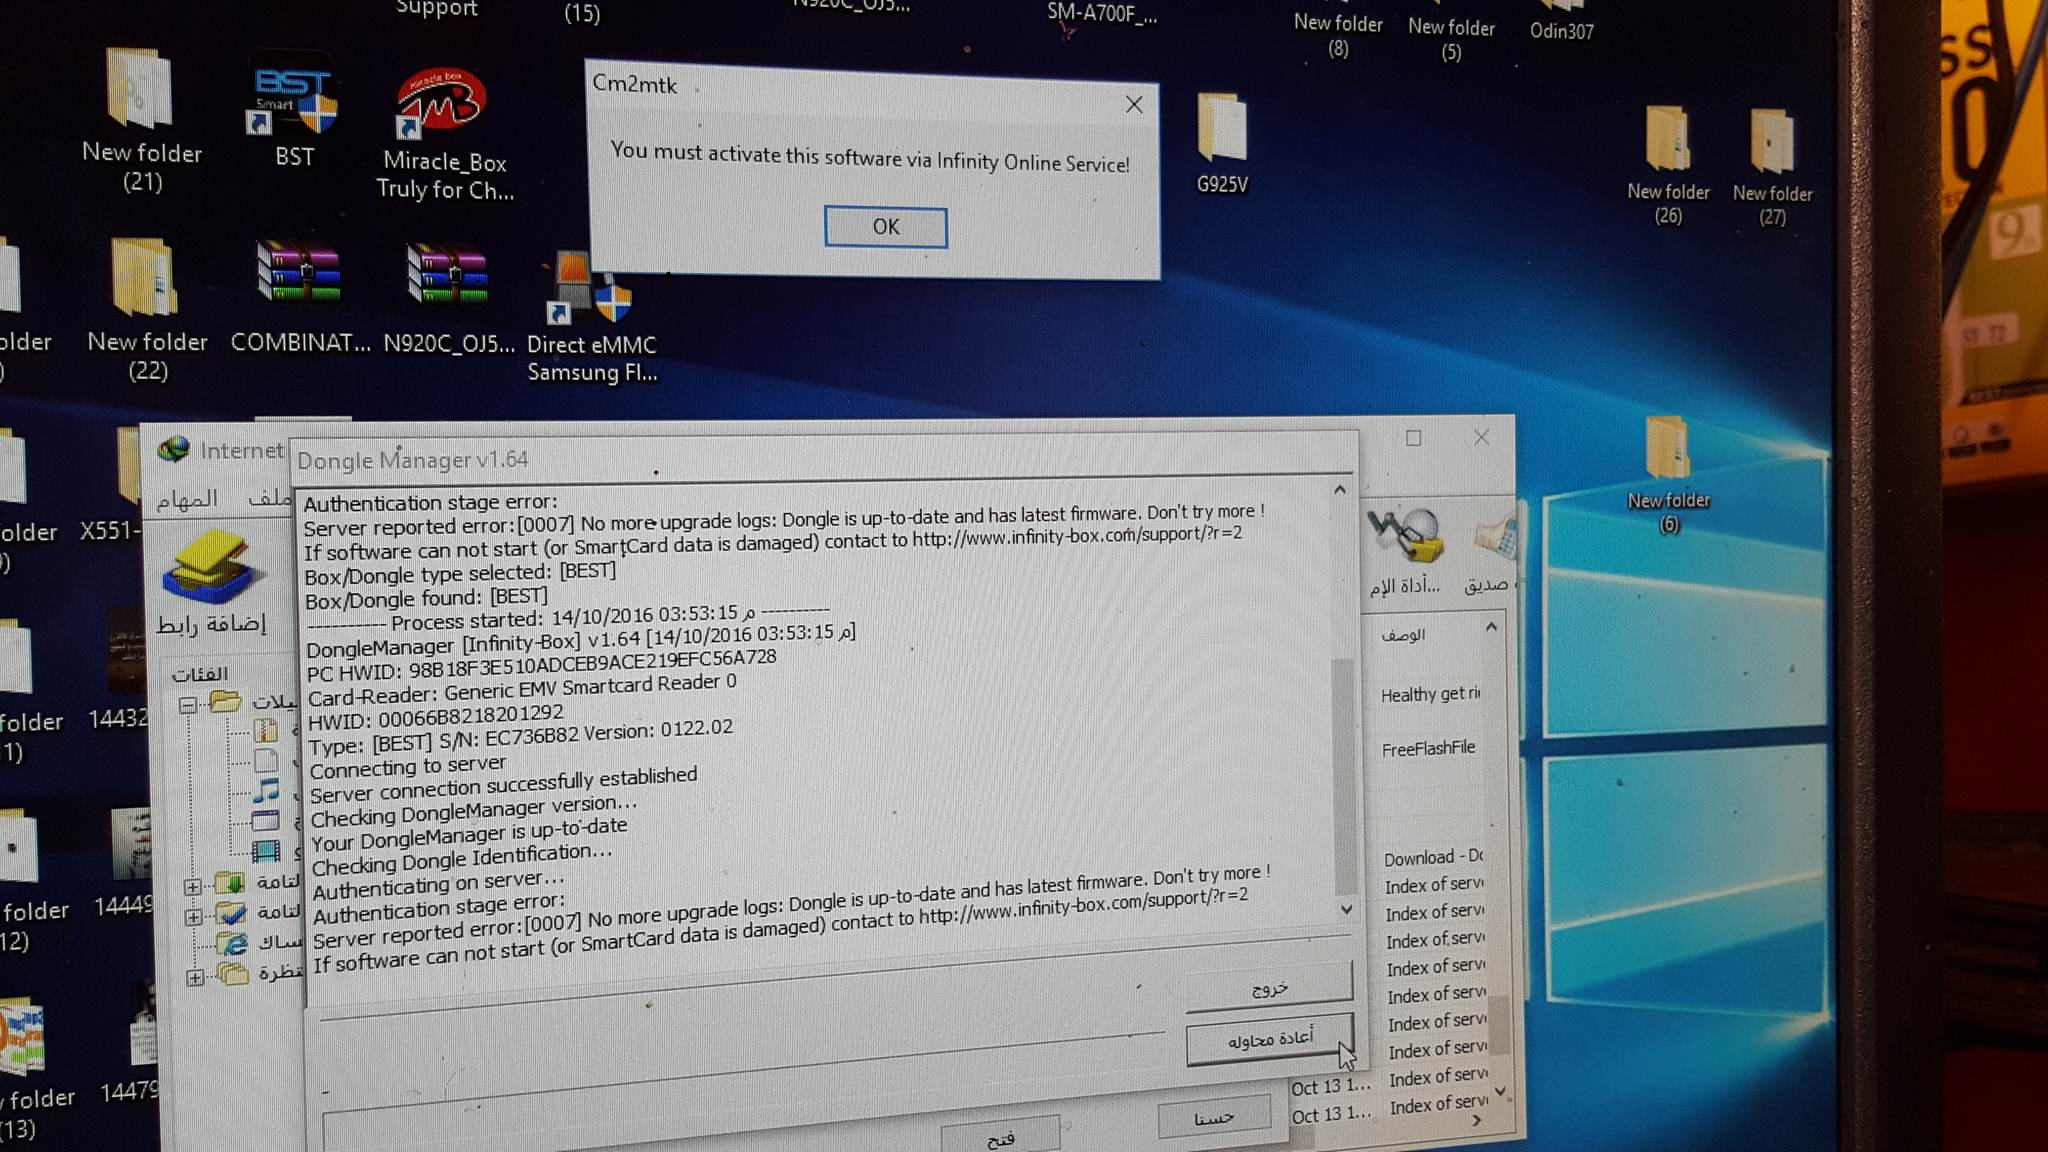2048x1152 pixels.
Task: Click 'Authenticating on server...' log line
Action: (438, 884)
